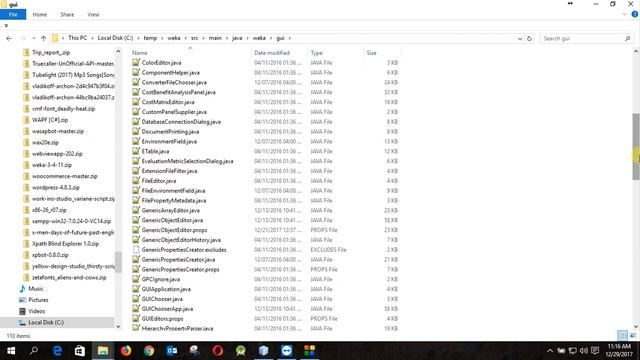Open the View ribbon tab

point(93,14)
